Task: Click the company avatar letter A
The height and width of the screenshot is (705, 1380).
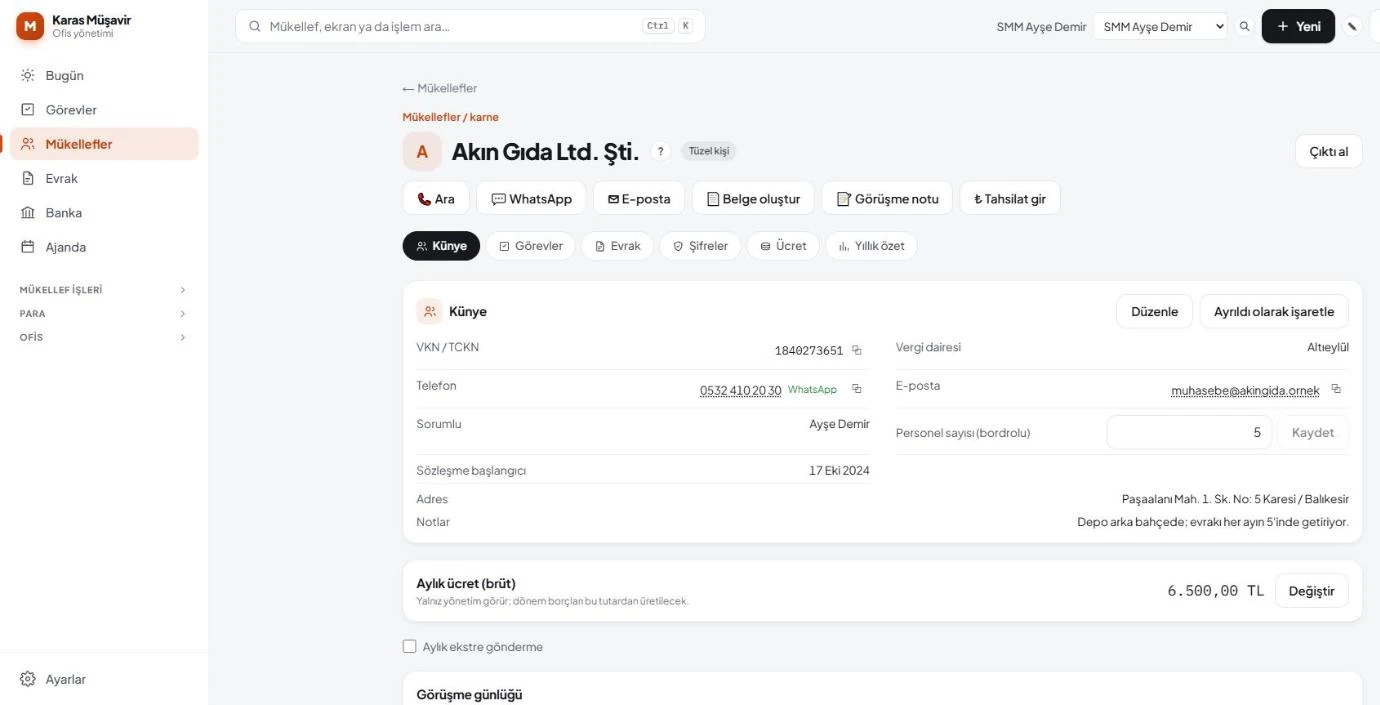Action: pyautogui.click(x=422, y=152)
